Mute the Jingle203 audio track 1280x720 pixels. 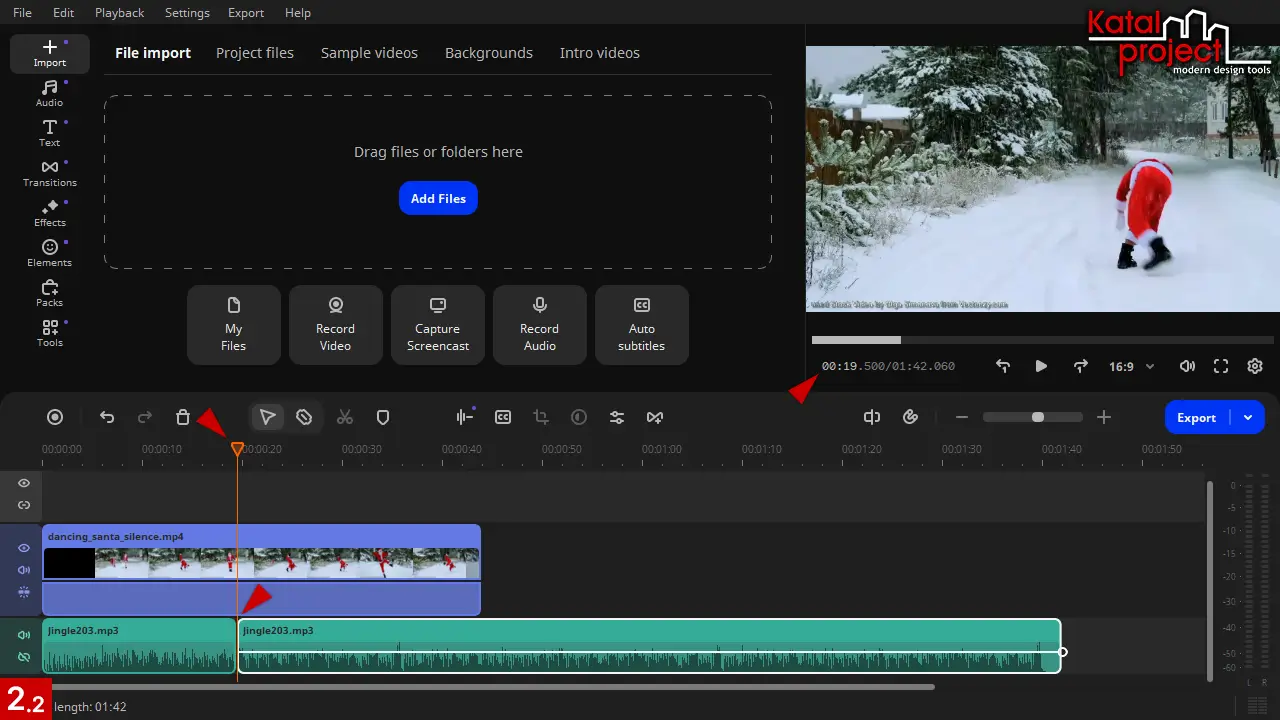24,635
